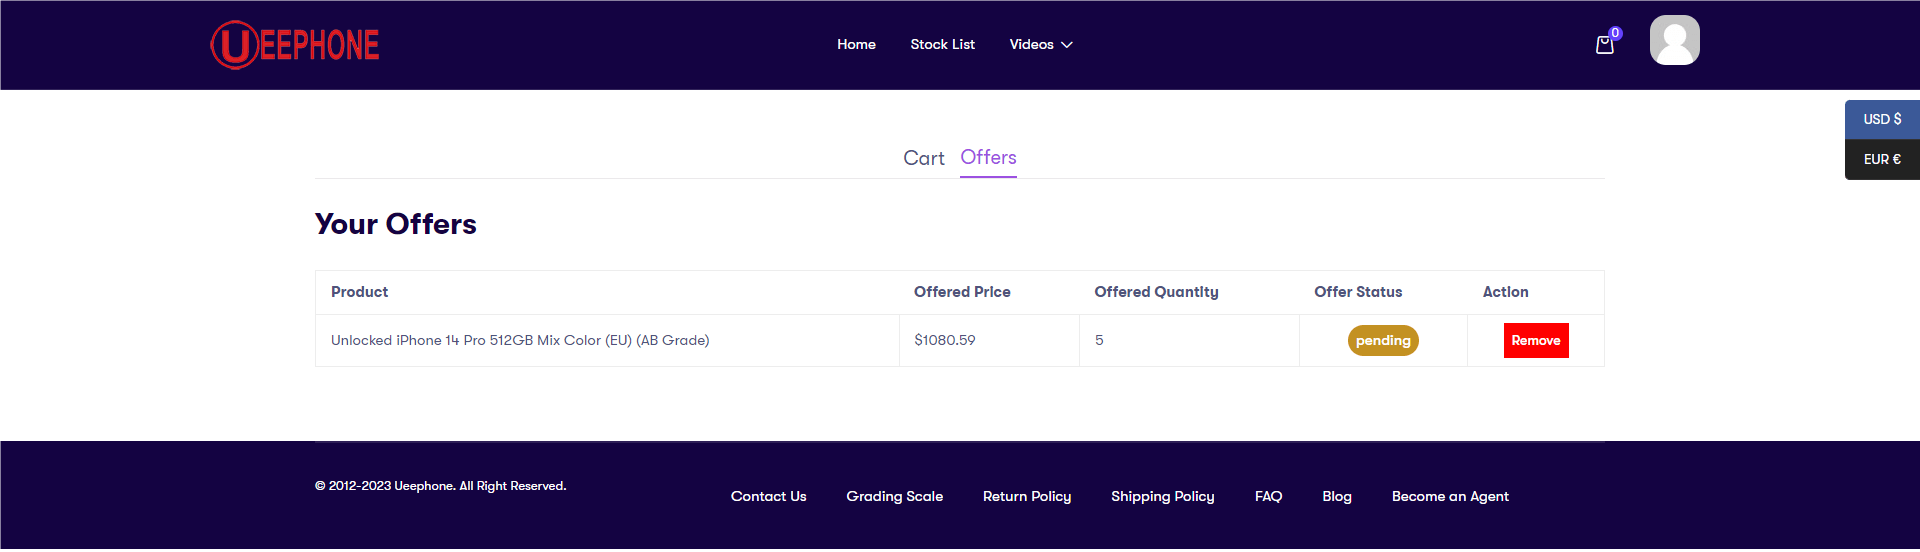The image size is (1920, 552).
Task: Click the cart item count badge
Action: (x=1615, y=33)
